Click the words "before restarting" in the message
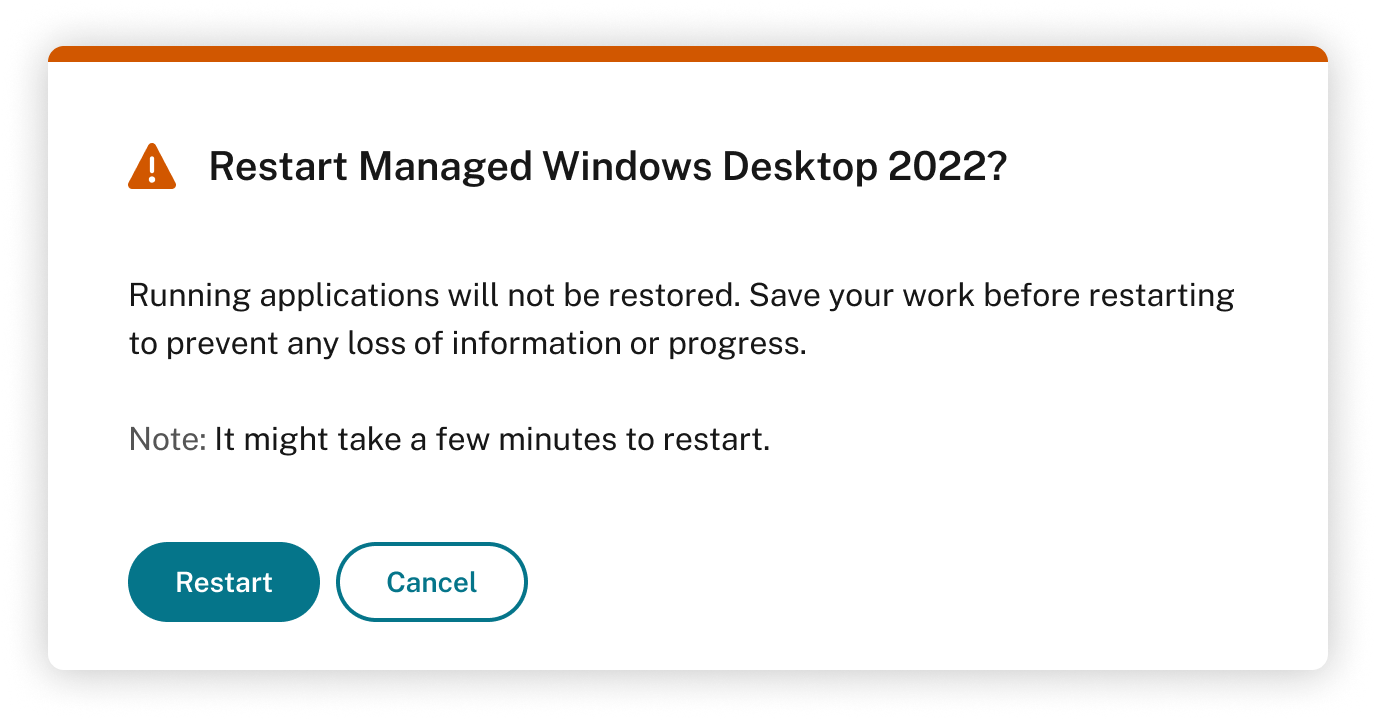The width and height of the screenshot is (1376, 720). click(1109, 296)
